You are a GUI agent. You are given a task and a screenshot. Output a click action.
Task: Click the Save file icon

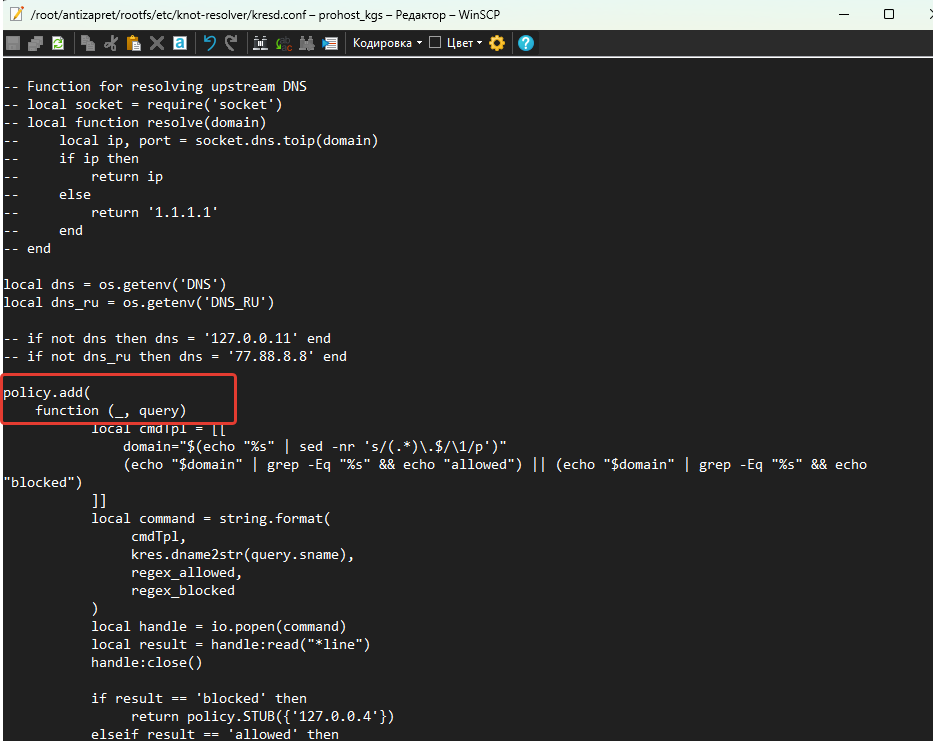[x=13, y=43]
